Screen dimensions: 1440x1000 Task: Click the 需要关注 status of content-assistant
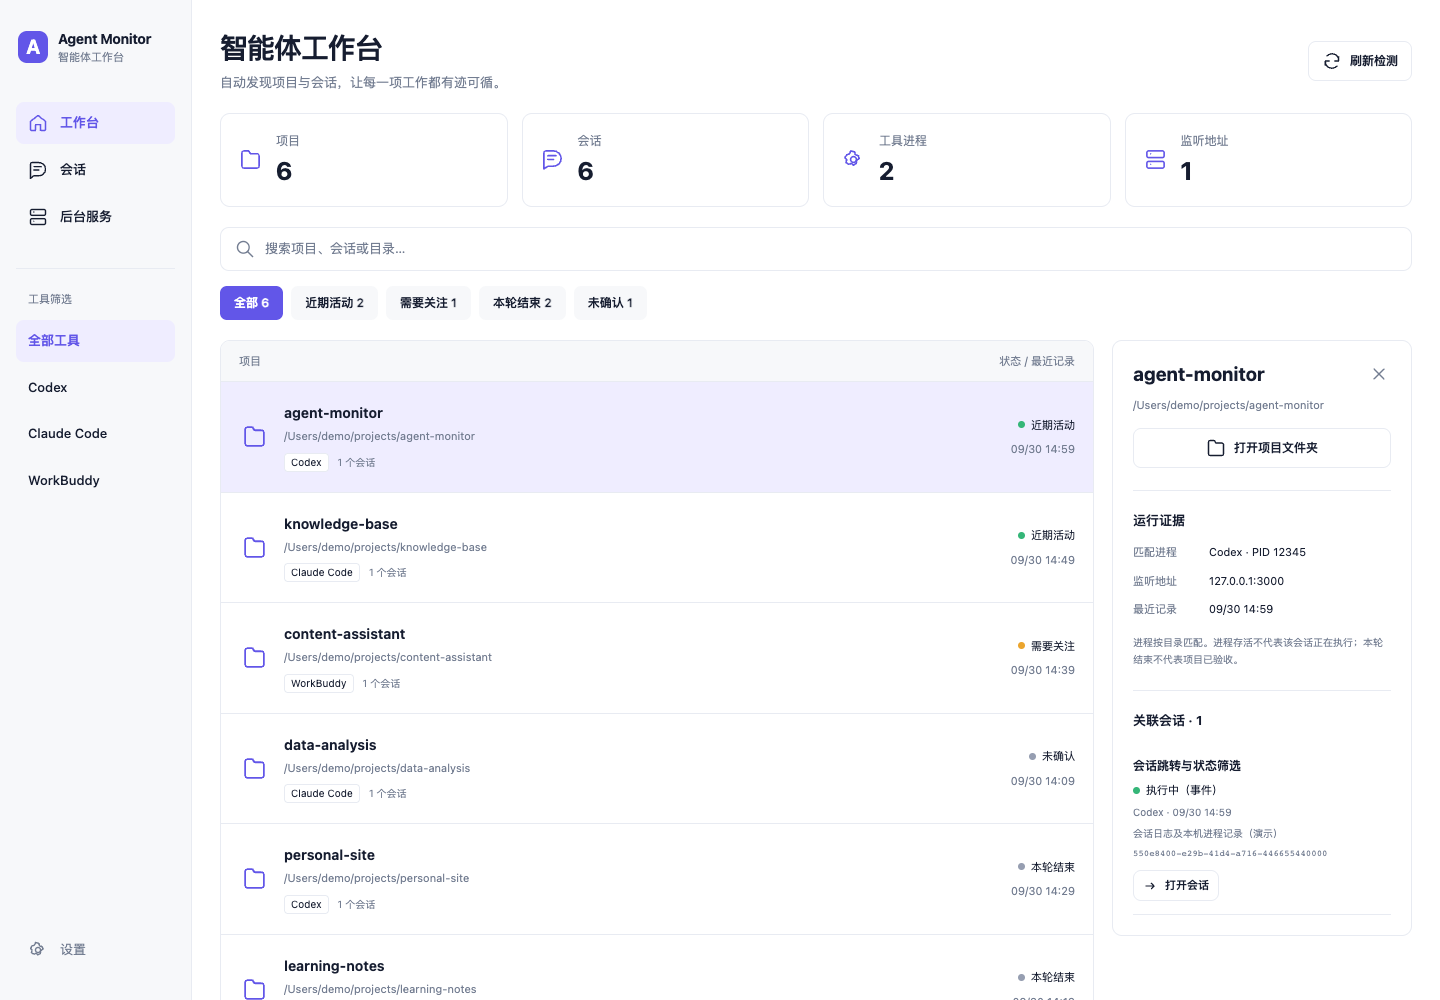coord(1046,646)
